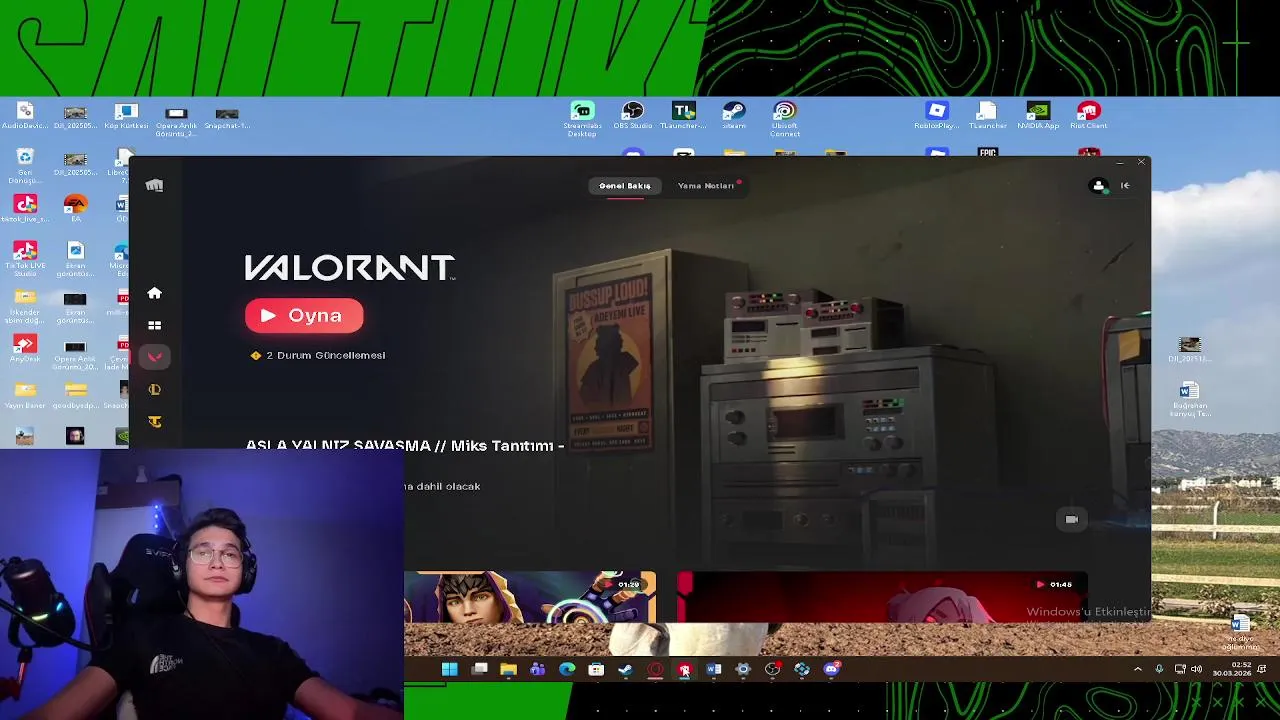
Task: Open File Explorer from the taskbar
Action: (x=508, y=669)
